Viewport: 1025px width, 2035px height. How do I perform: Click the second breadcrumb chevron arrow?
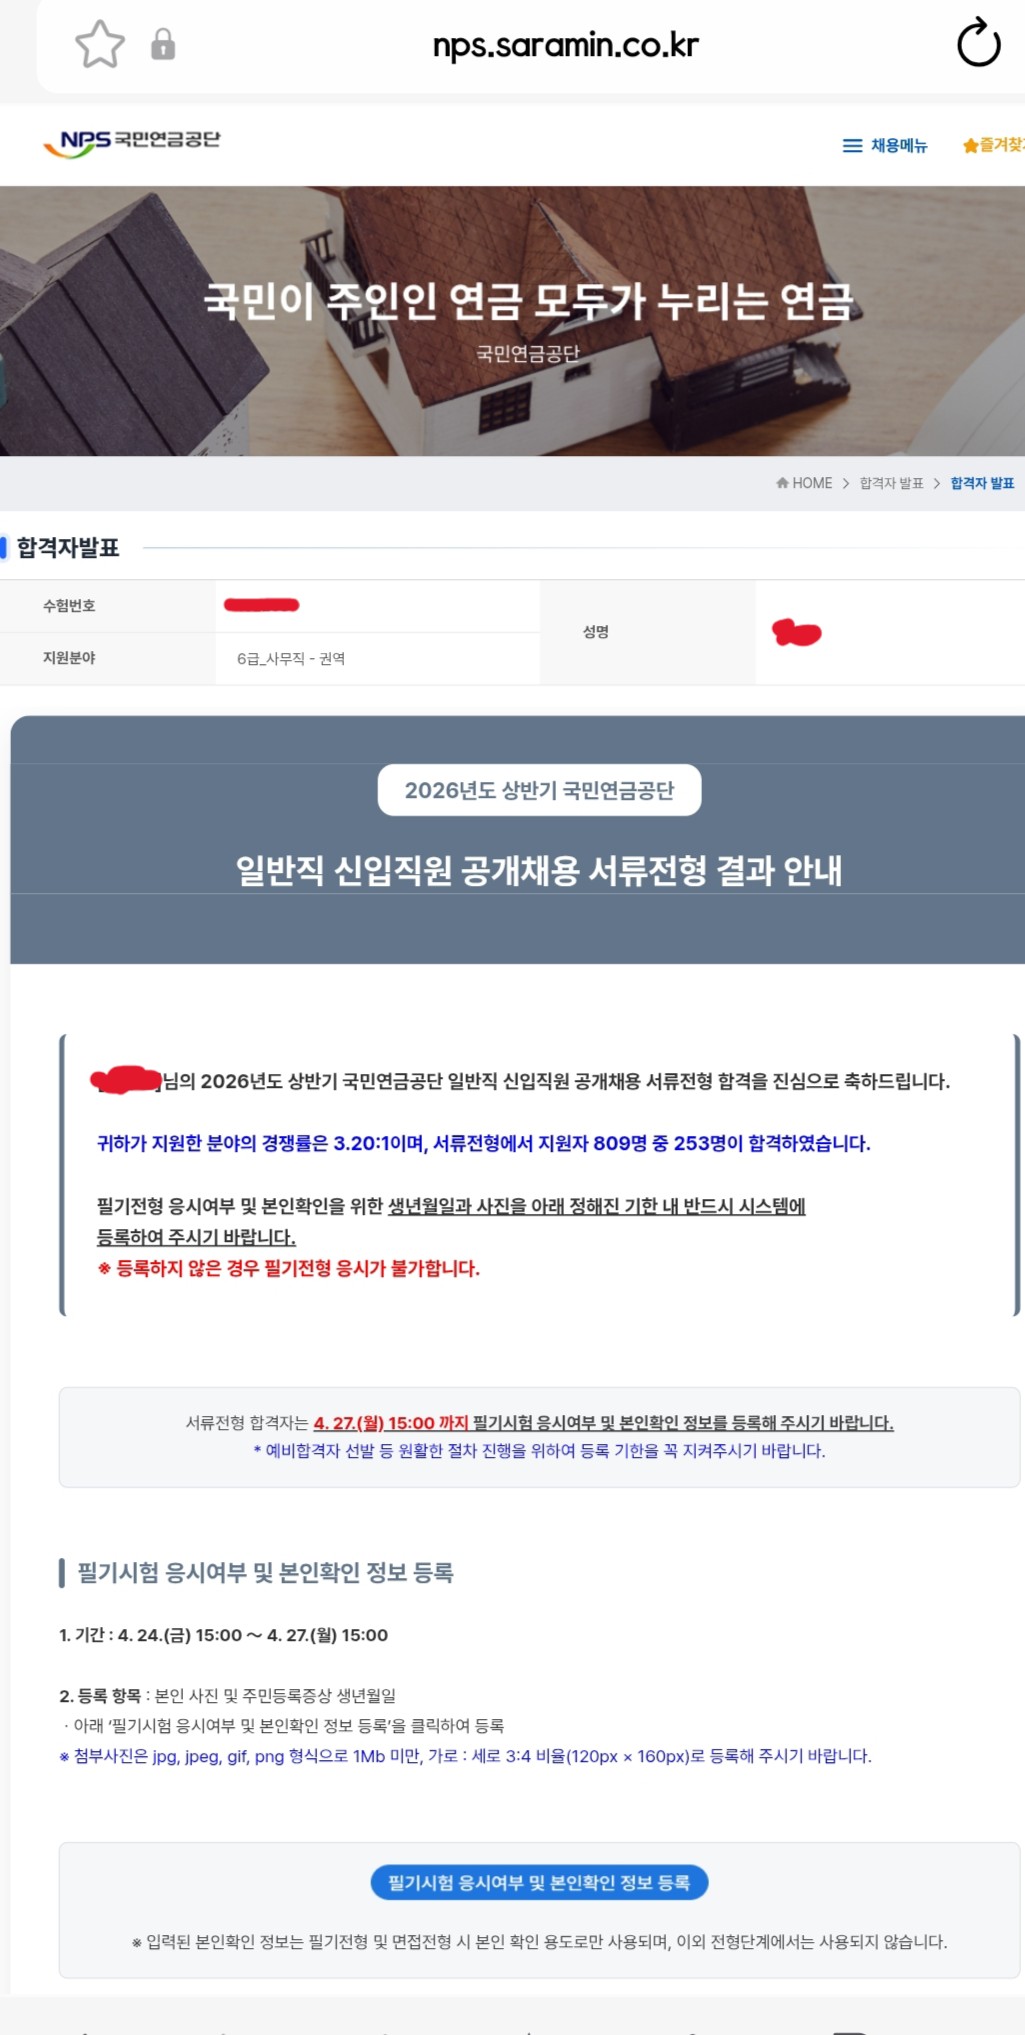point(937,483)
